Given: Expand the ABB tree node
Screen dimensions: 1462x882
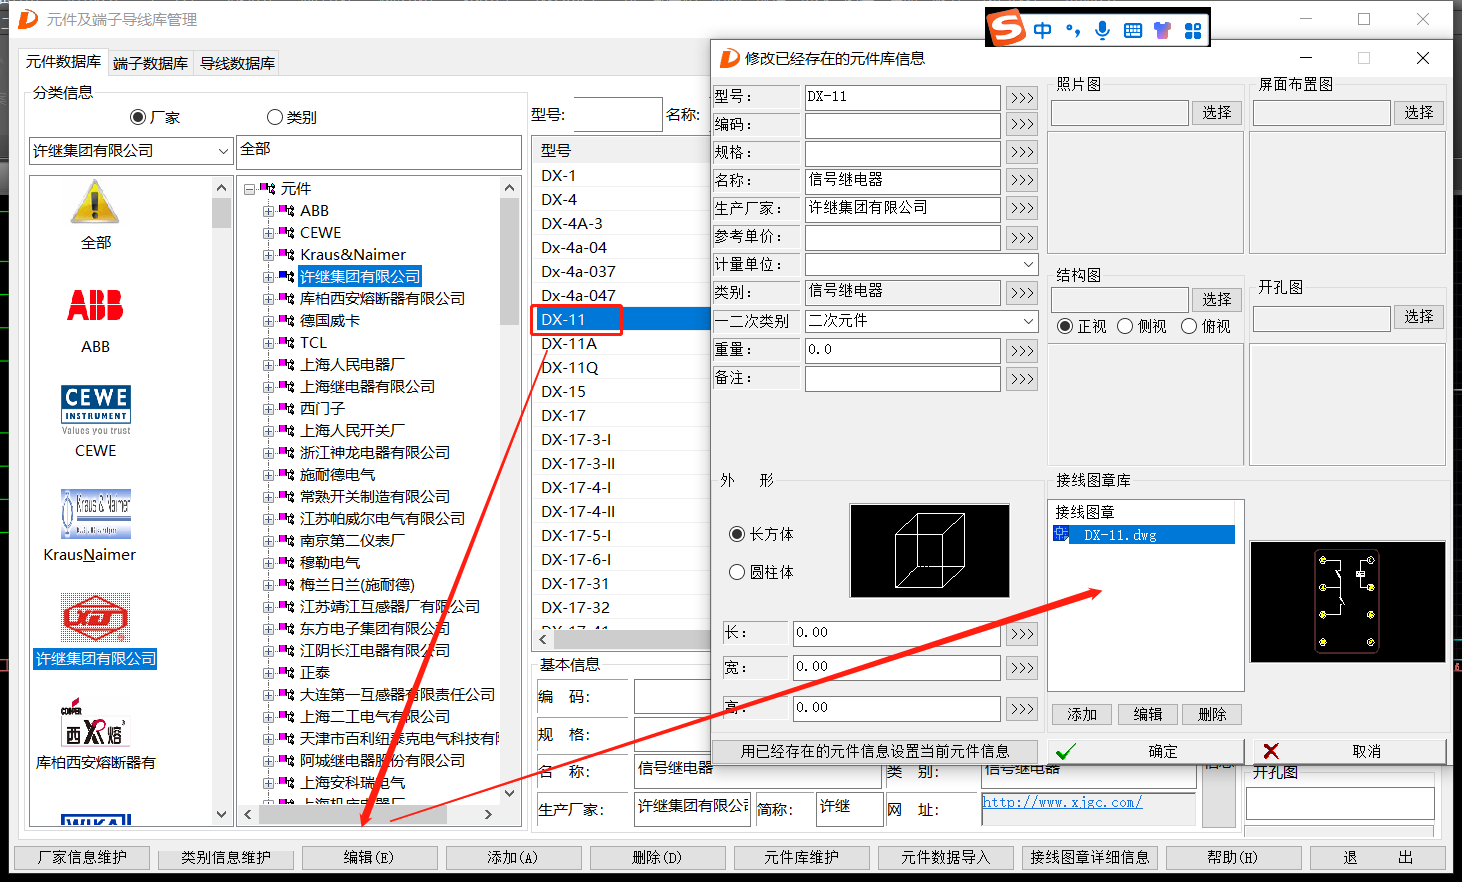Looking at the screenshot, I should (268, 211).
